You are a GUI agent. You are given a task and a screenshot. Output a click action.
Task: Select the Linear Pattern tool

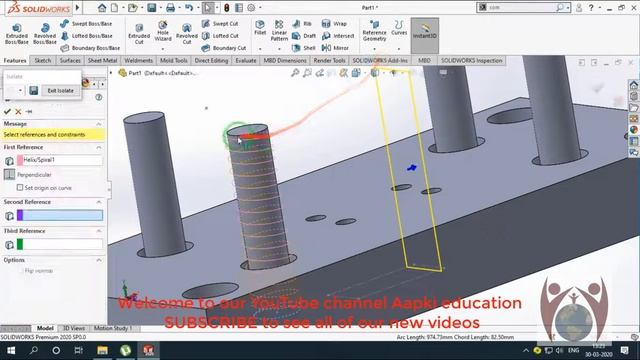[x=279, y=31]
